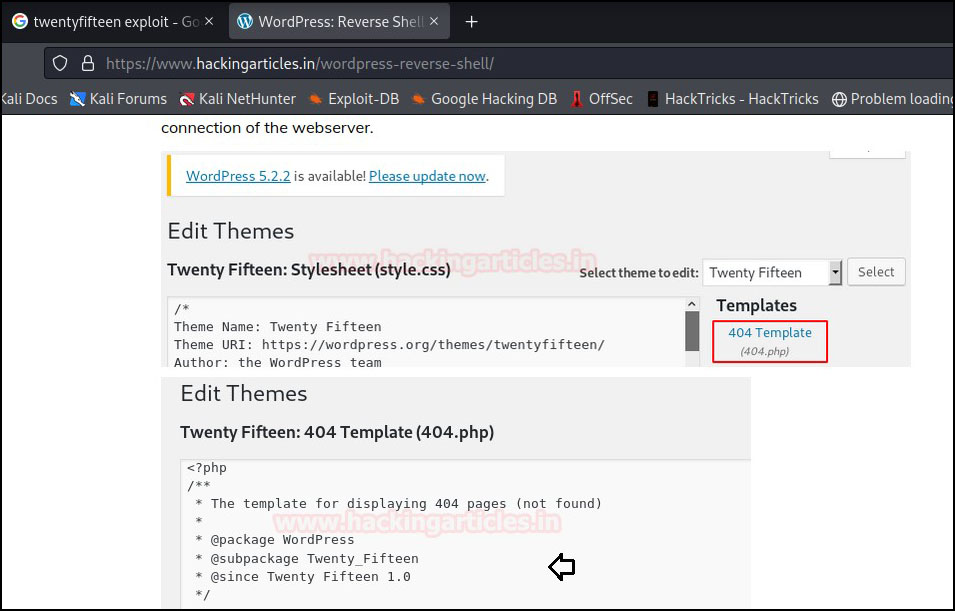Click the @package WordPress line

[x=275, y=540]
